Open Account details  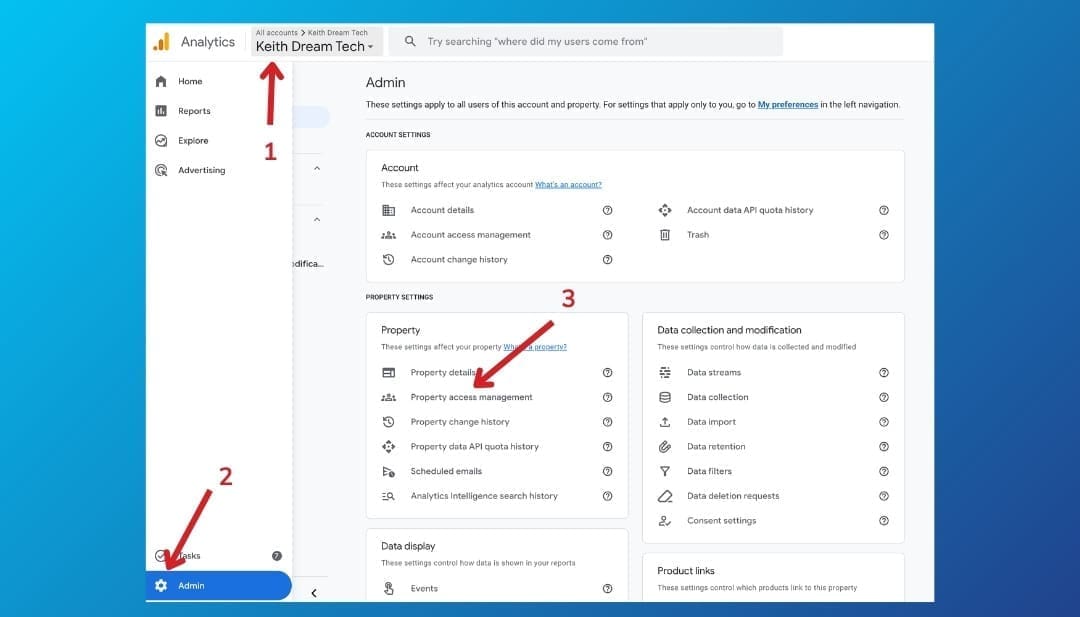[x=442, y=210]
